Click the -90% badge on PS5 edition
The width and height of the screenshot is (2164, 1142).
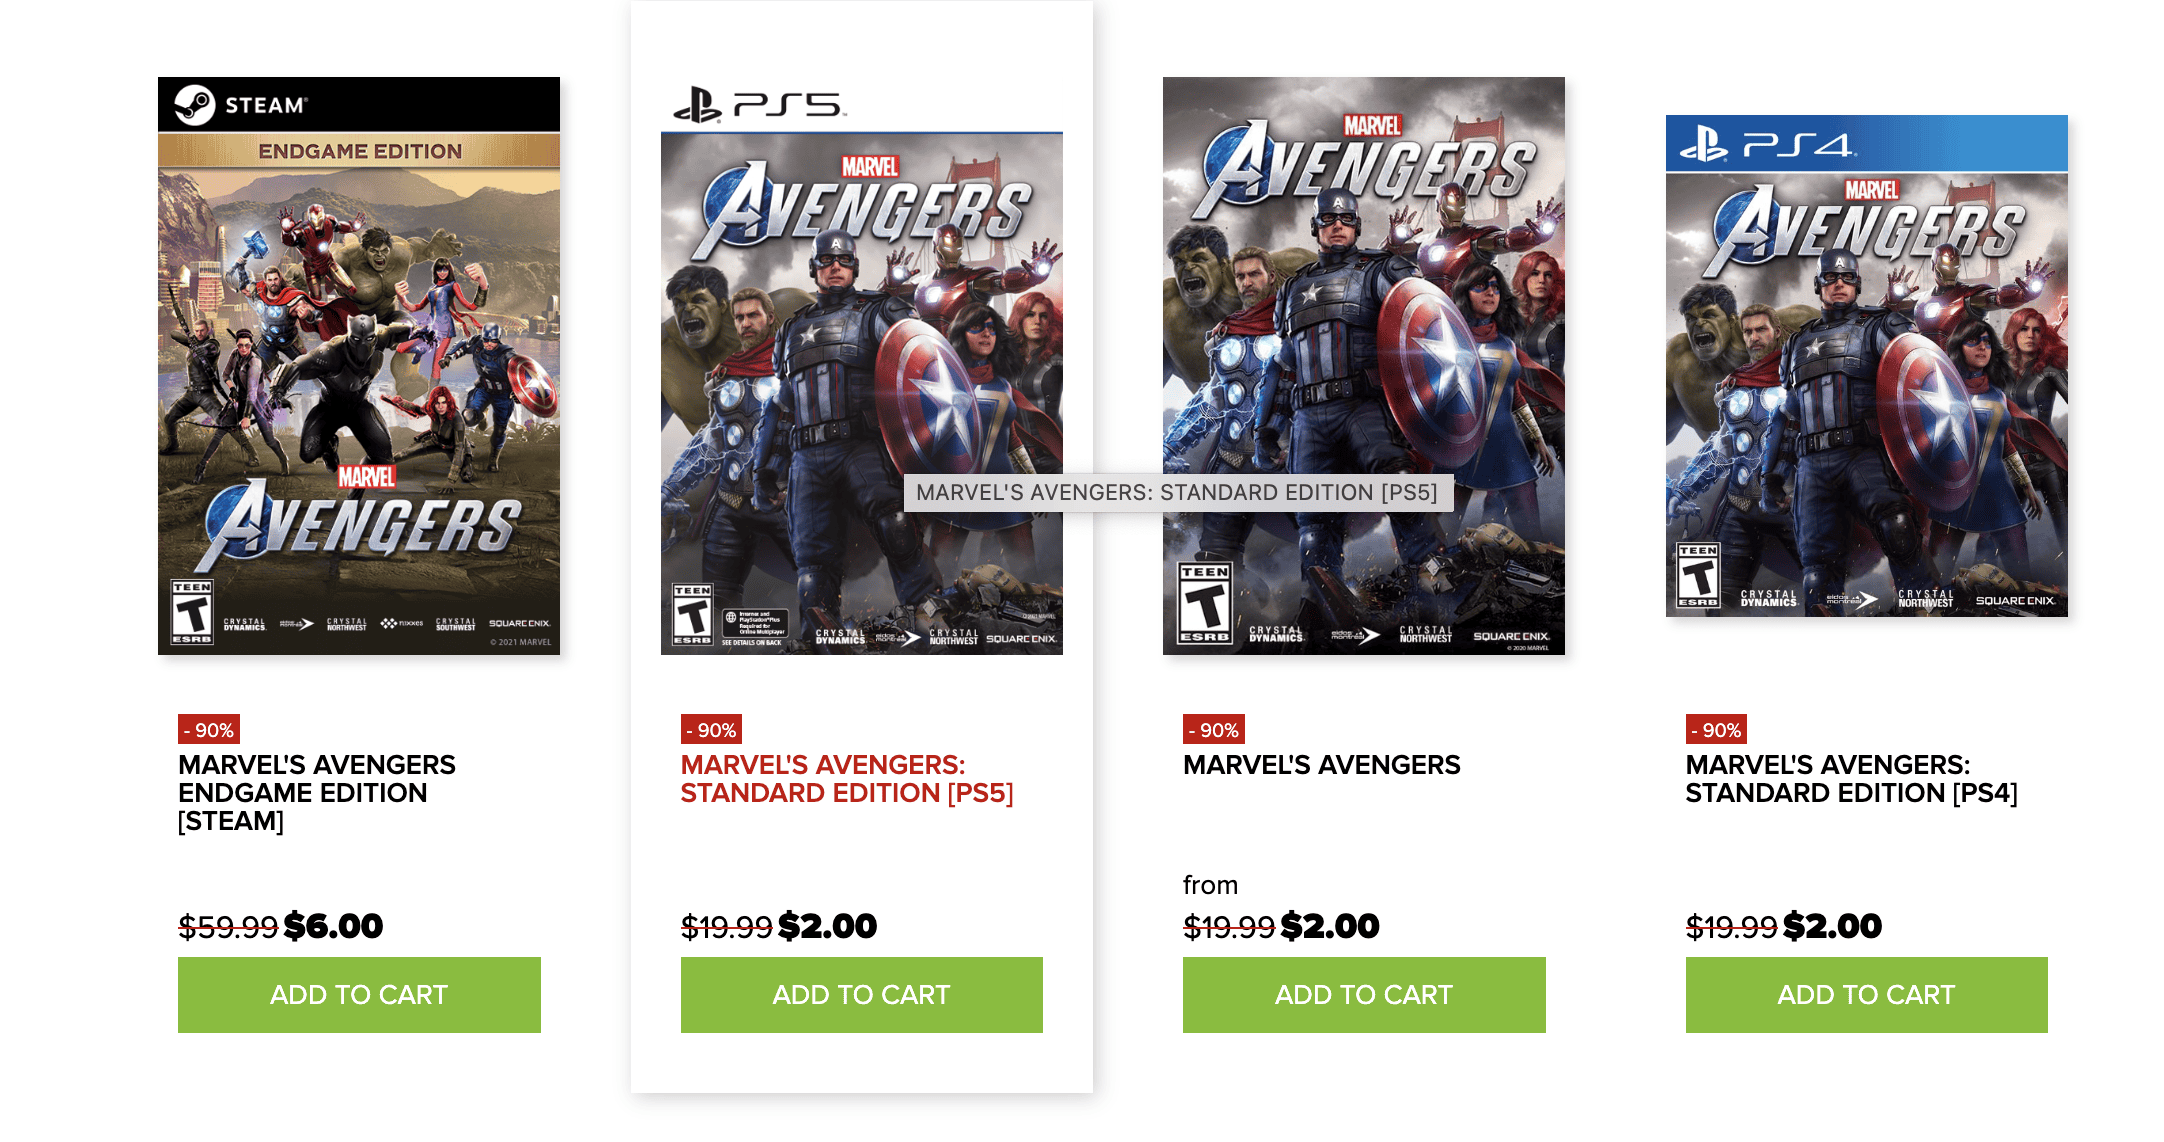pos(711,730)
